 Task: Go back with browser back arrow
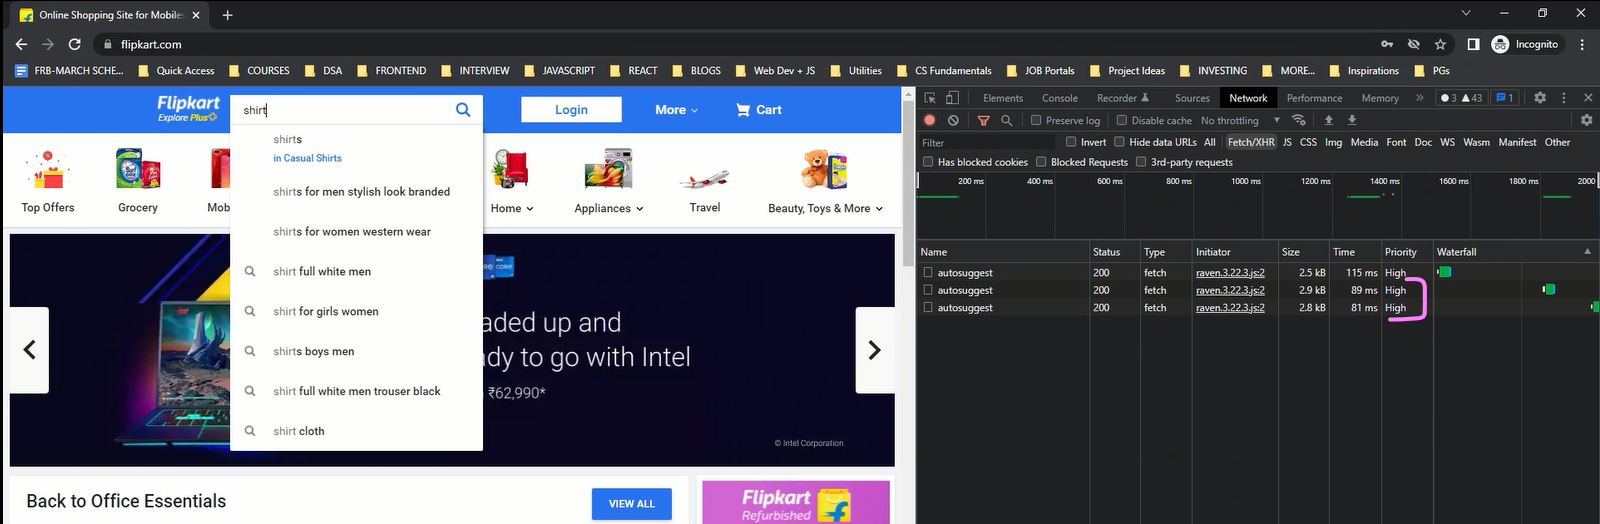pos(21,44)
